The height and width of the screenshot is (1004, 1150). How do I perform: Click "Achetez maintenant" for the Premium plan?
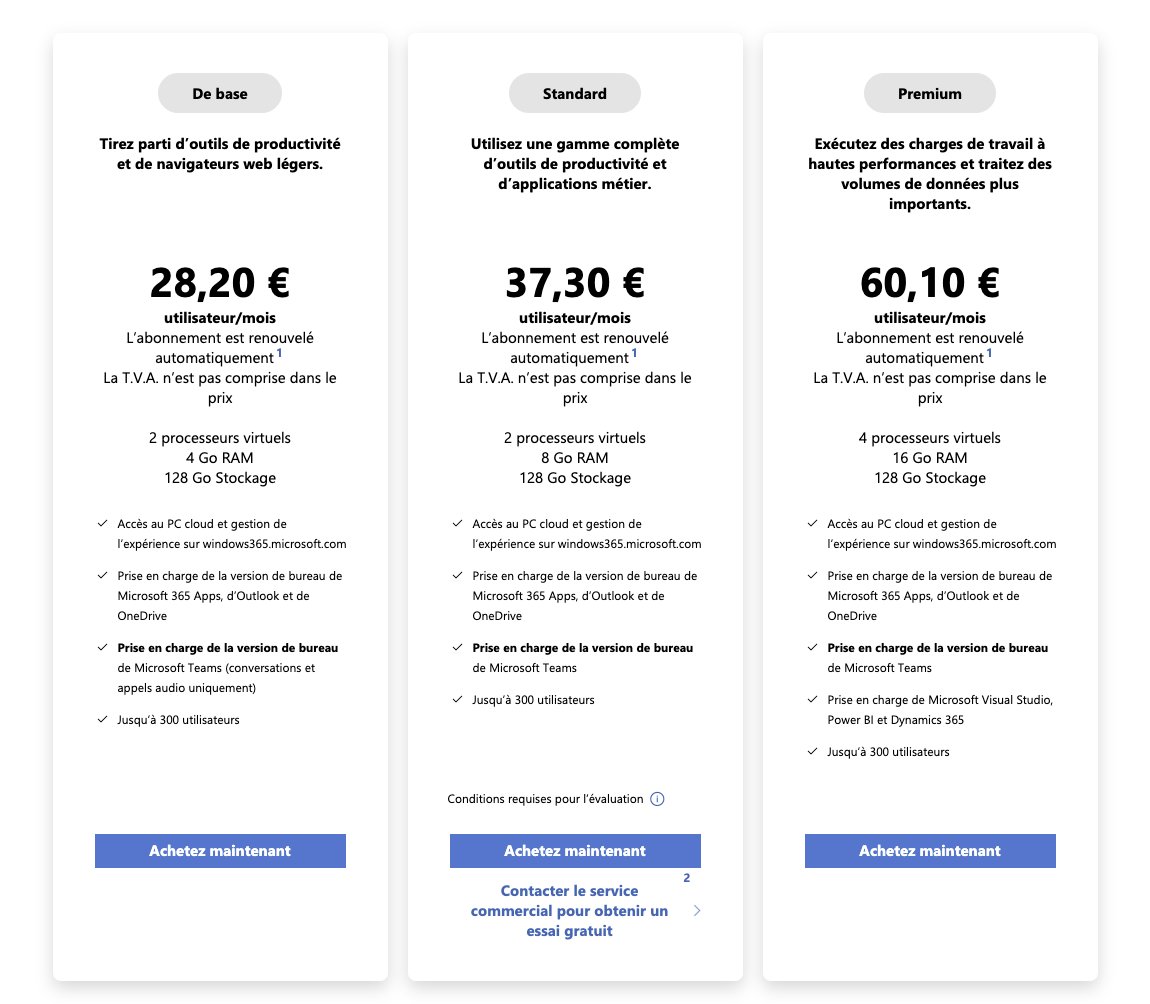(929, 850)
